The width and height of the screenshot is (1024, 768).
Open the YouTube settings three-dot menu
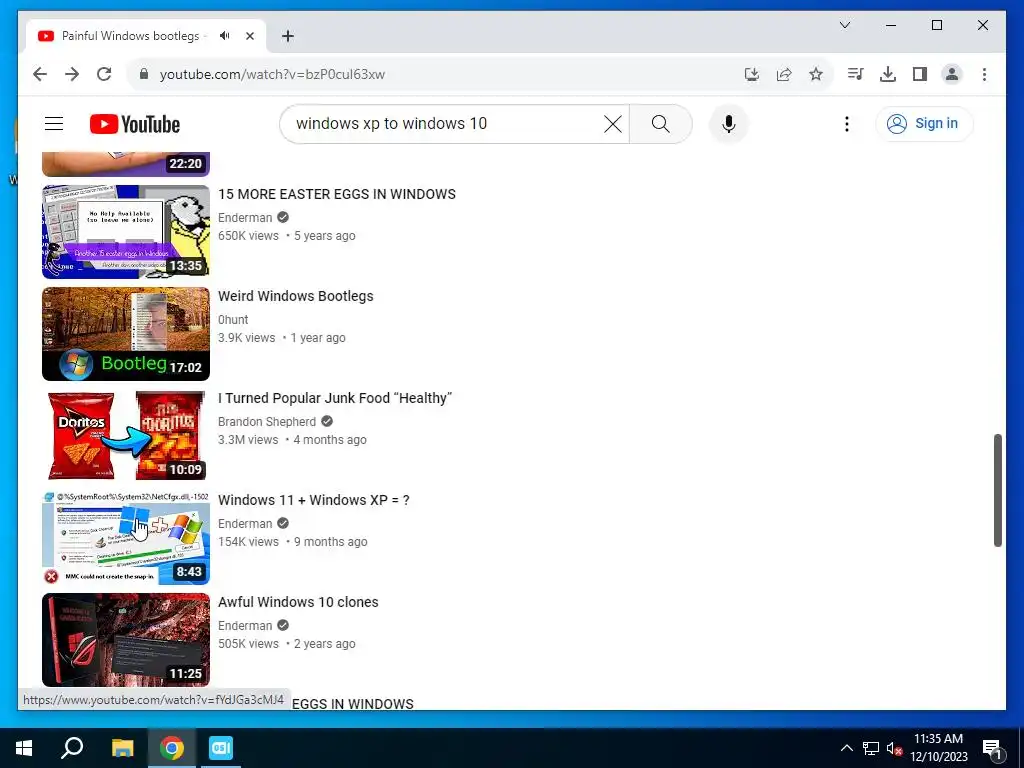(846, 124)
